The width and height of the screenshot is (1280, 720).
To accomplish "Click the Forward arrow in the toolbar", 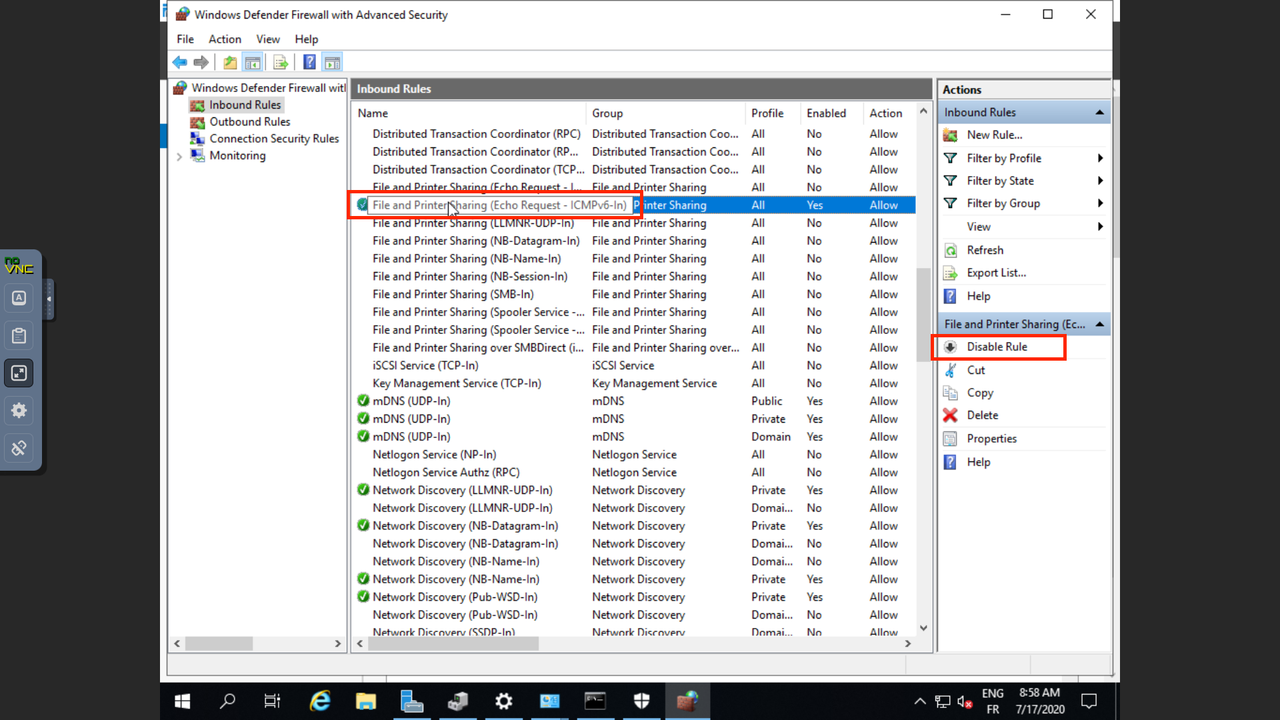I will point(201,62).
